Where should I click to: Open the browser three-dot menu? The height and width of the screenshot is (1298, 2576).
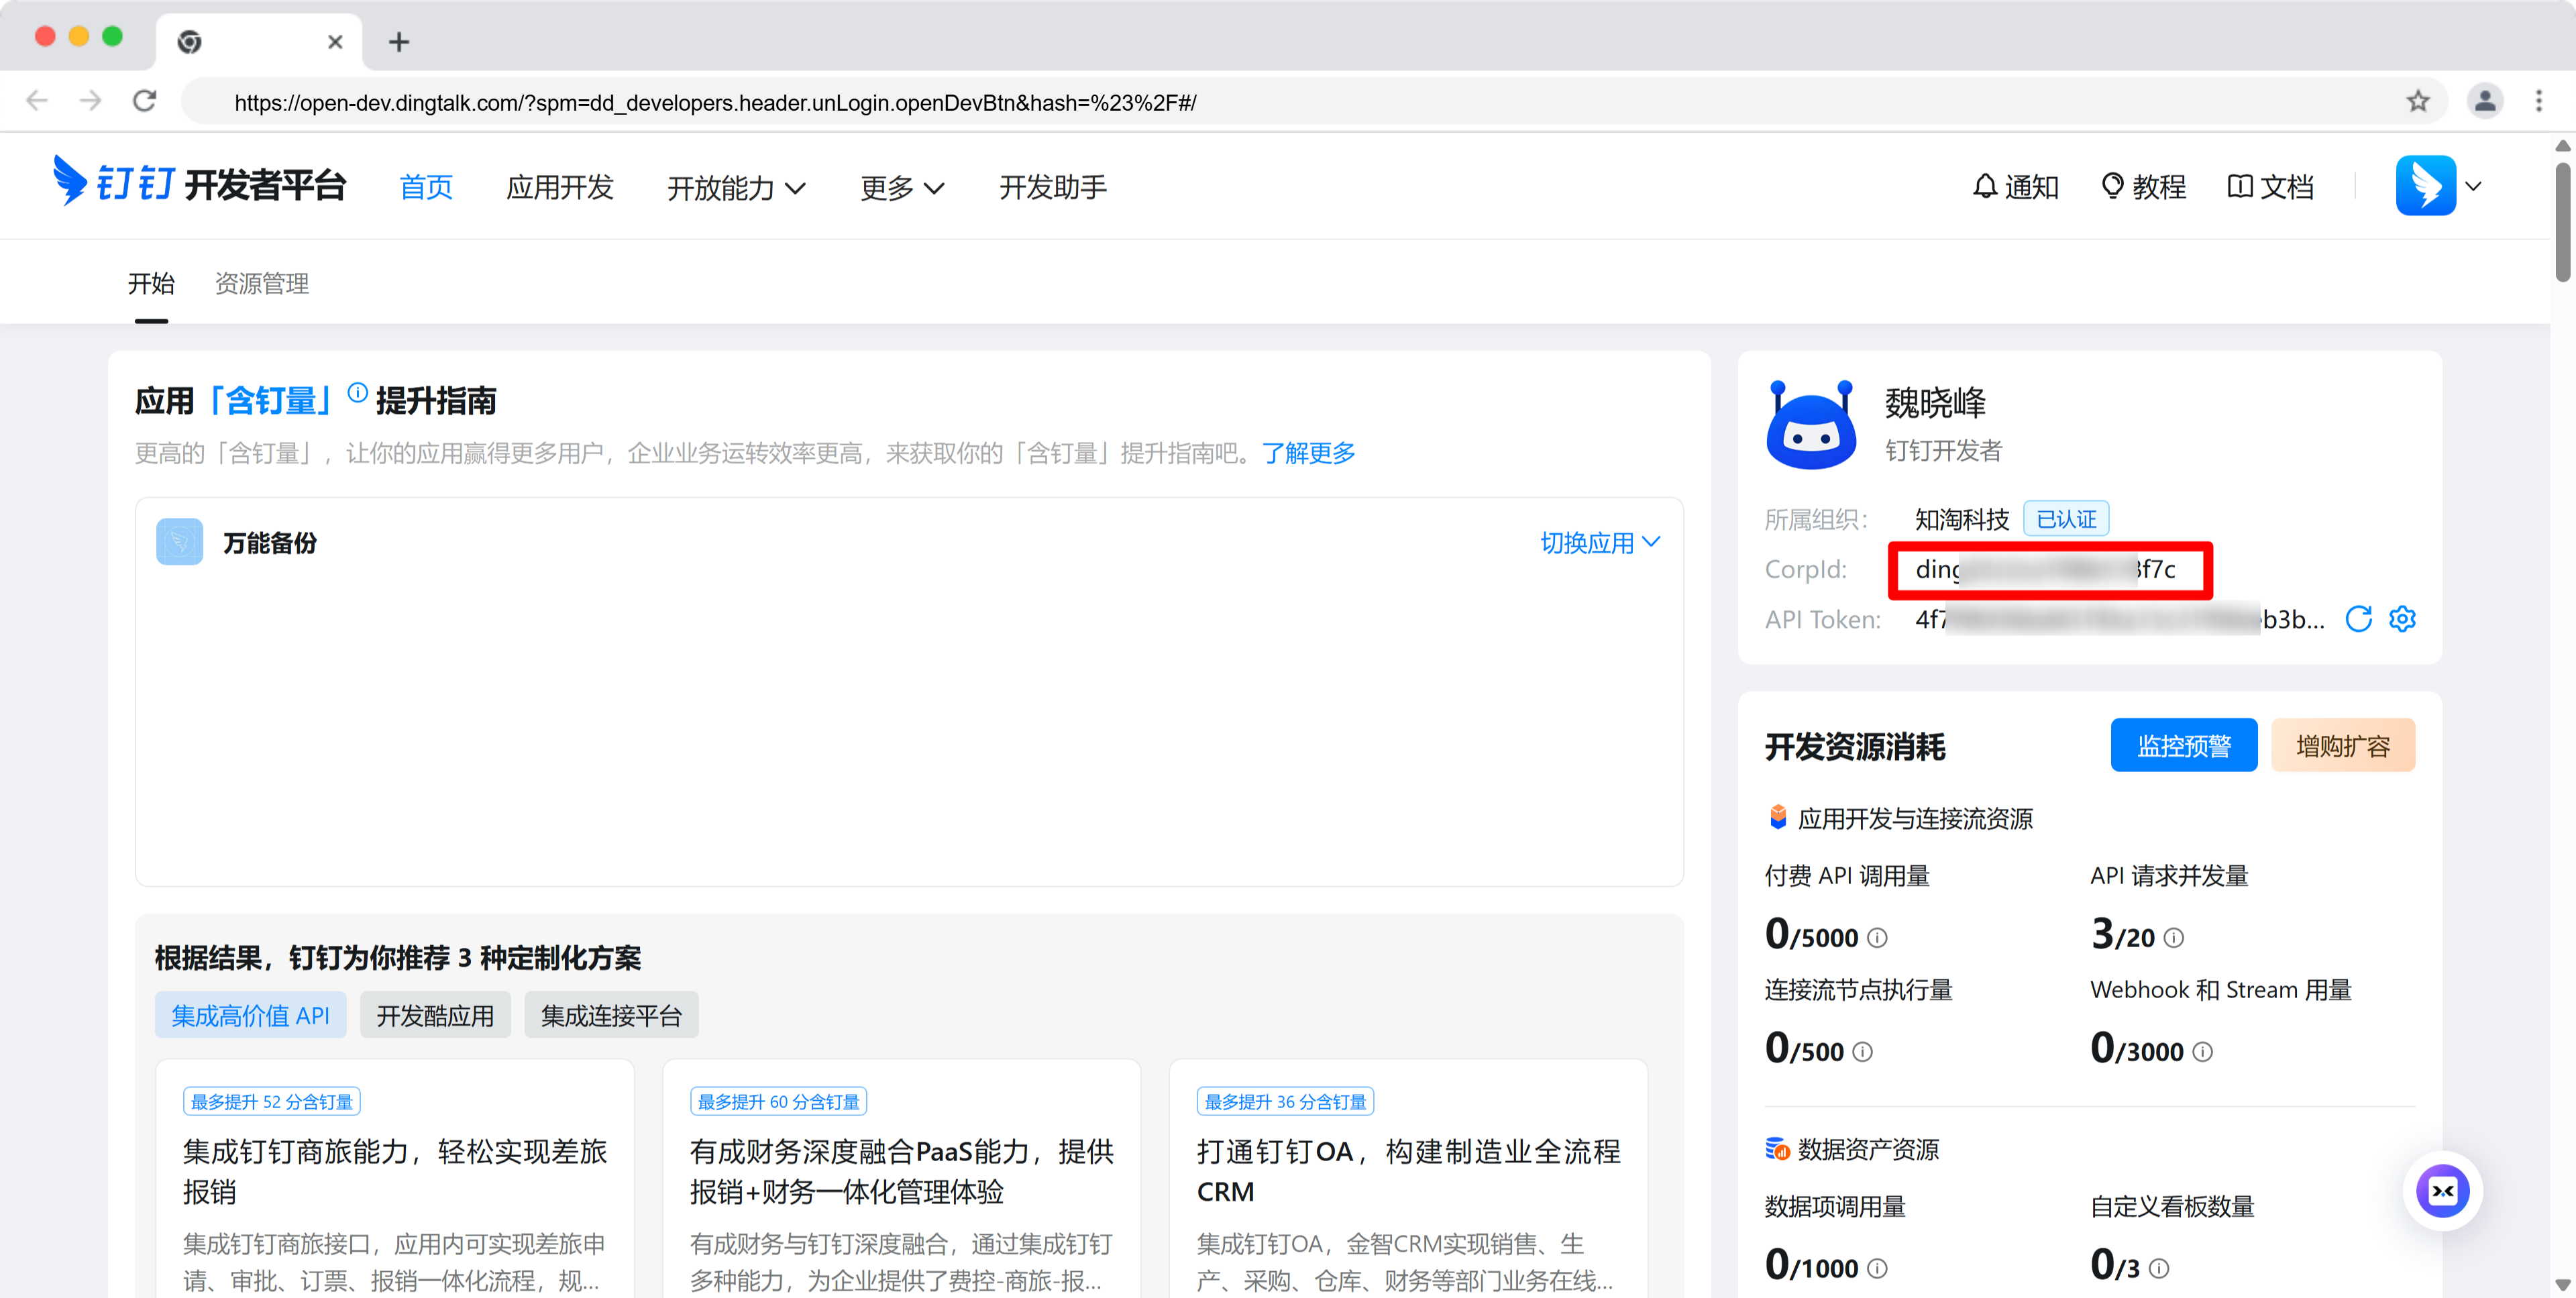click(2539, 101)
